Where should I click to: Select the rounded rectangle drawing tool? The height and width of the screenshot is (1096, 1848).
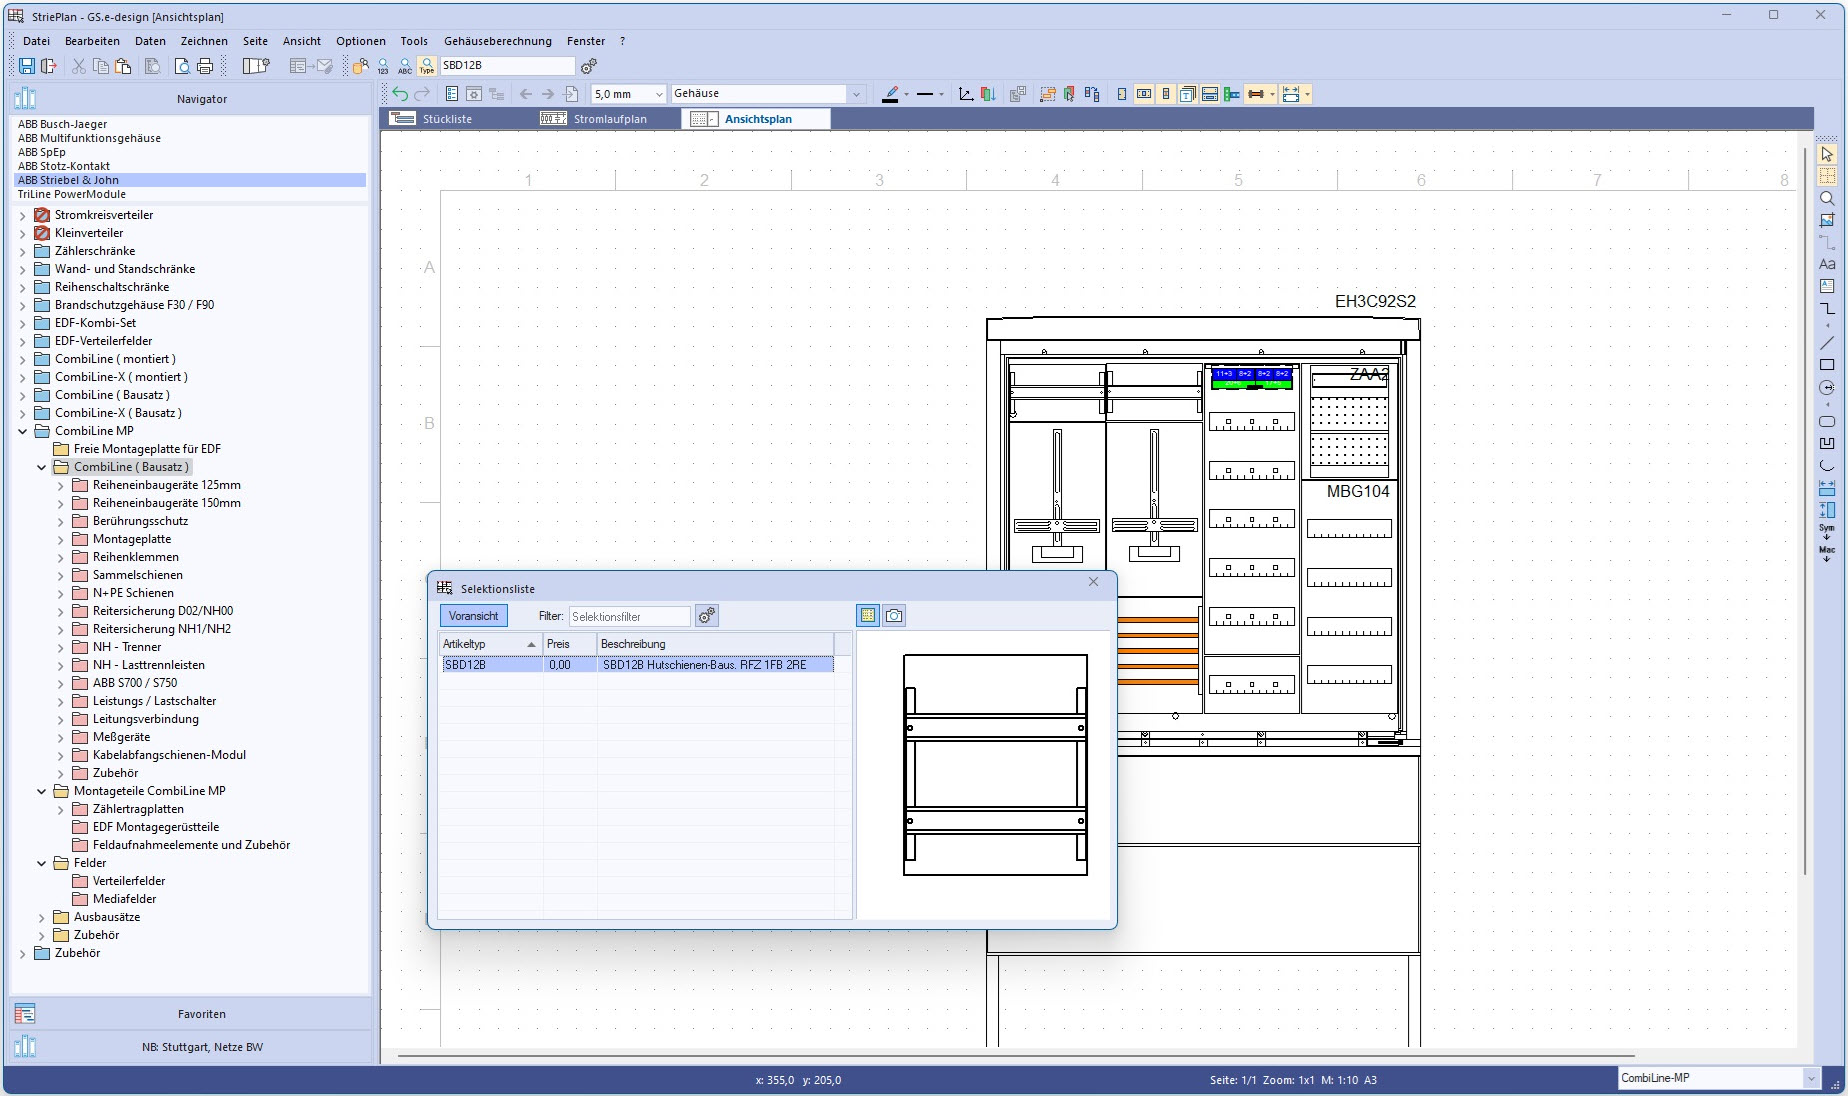pyautogui.click(x=1827, y=421)
